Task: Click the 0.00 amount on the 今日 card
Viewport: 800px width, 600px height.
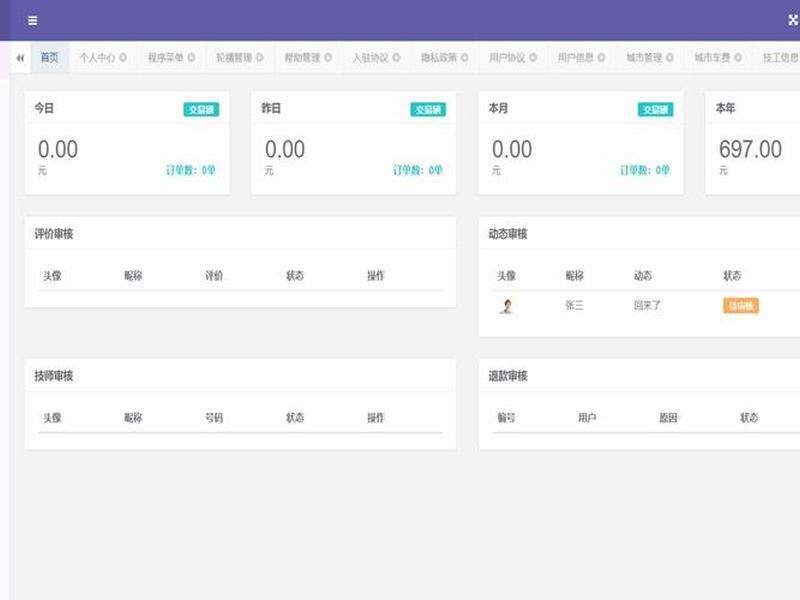Action: click(58, 149)
